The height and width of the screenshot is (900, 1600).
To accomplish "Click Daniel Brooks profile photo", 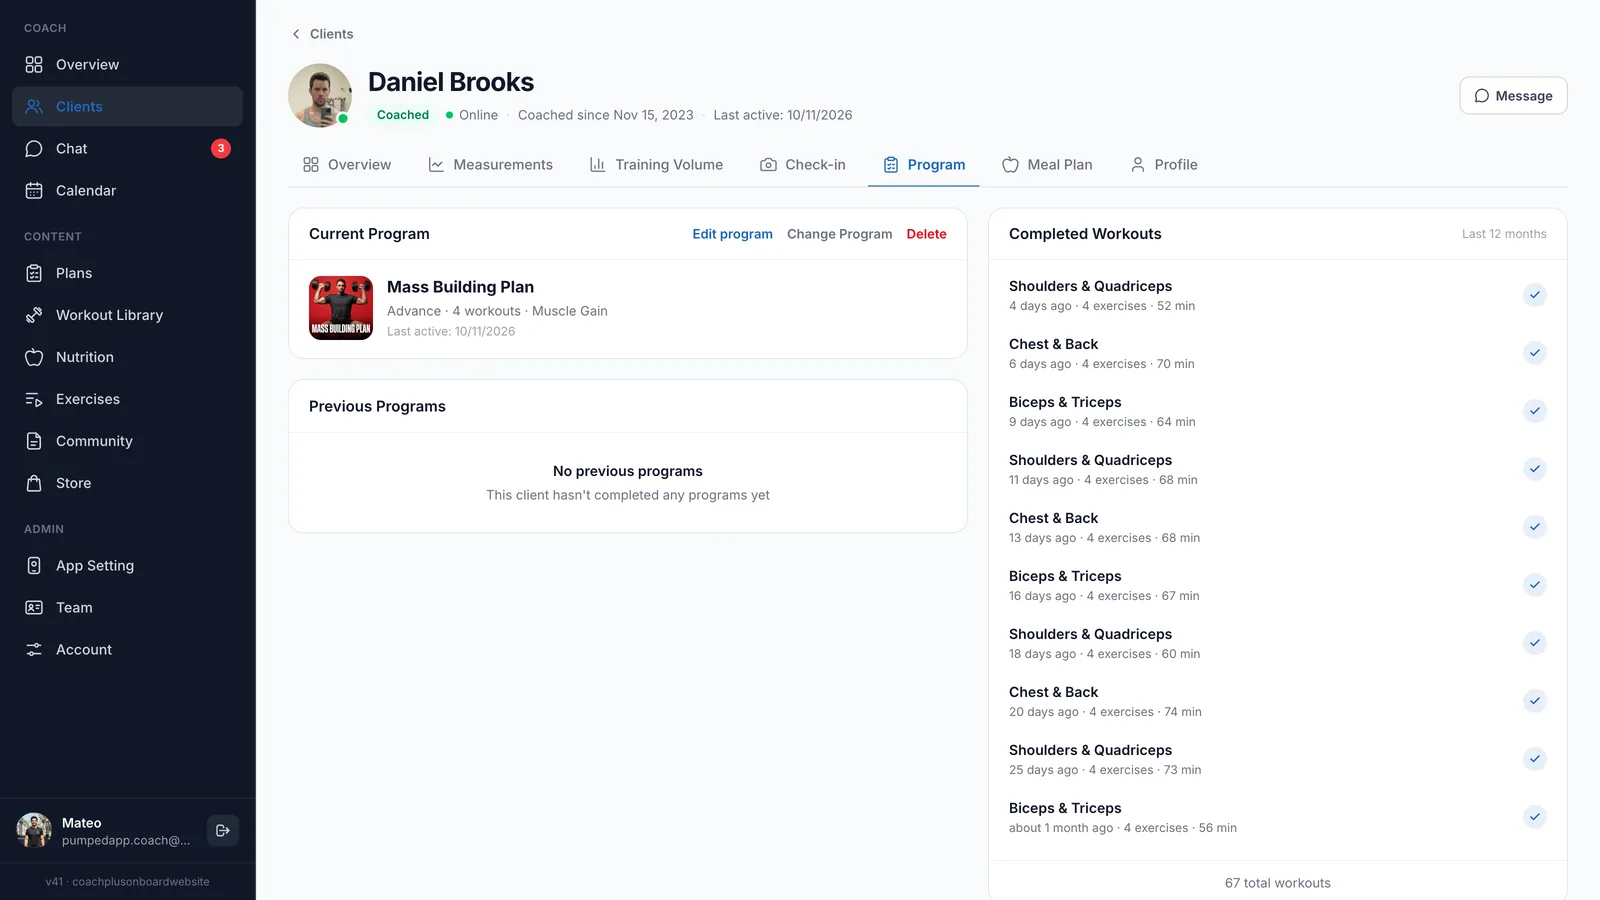I will [320, 96].
